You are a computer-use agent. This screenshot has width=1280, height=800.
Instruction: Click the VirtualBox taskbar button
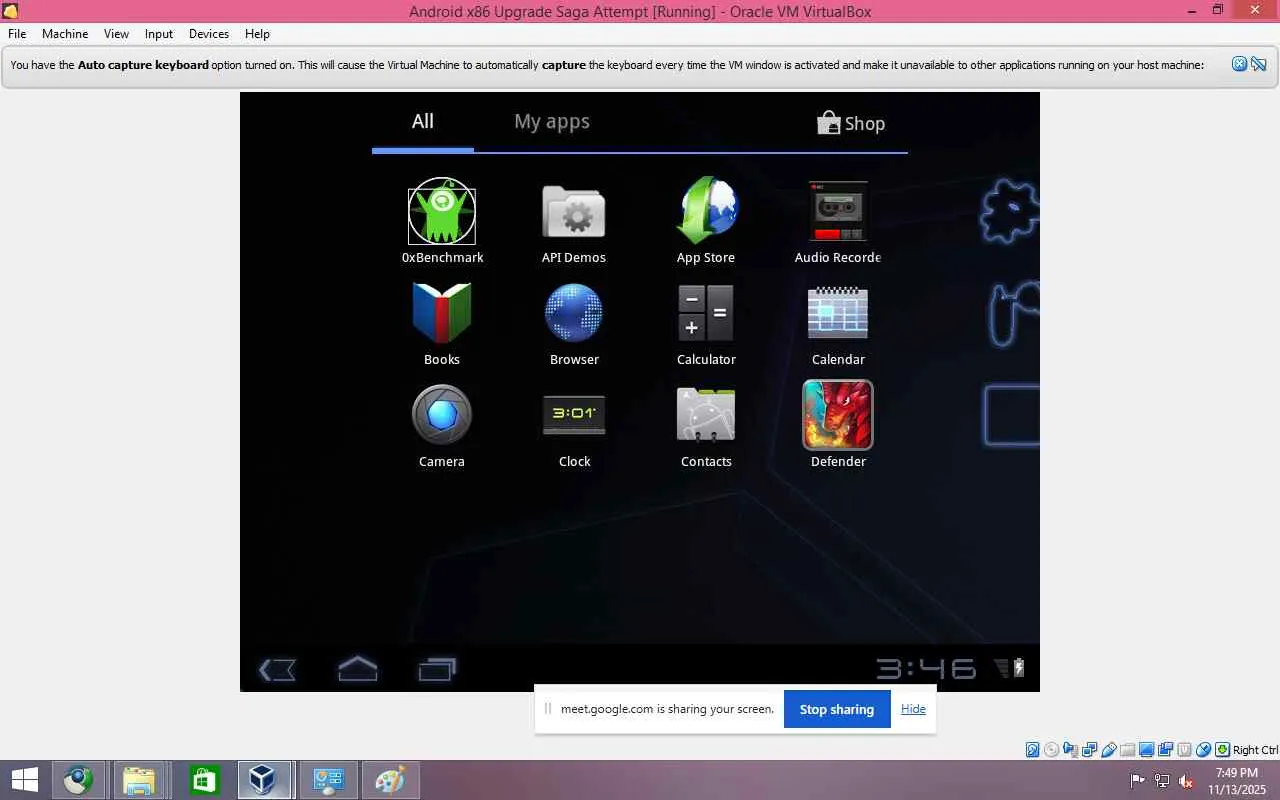click(265, 780)
